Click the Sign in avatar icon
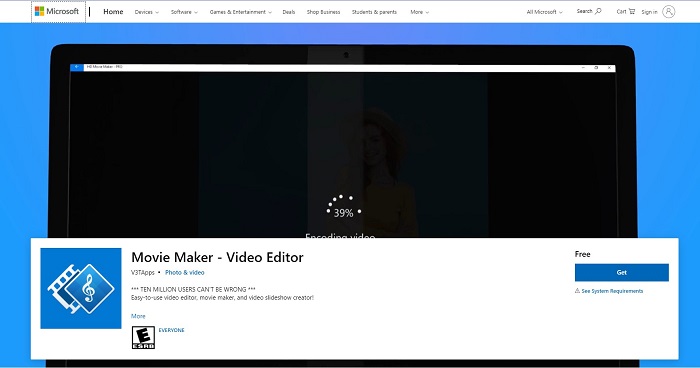Screen dimensions: 700x368 click(x=668, y=12)
